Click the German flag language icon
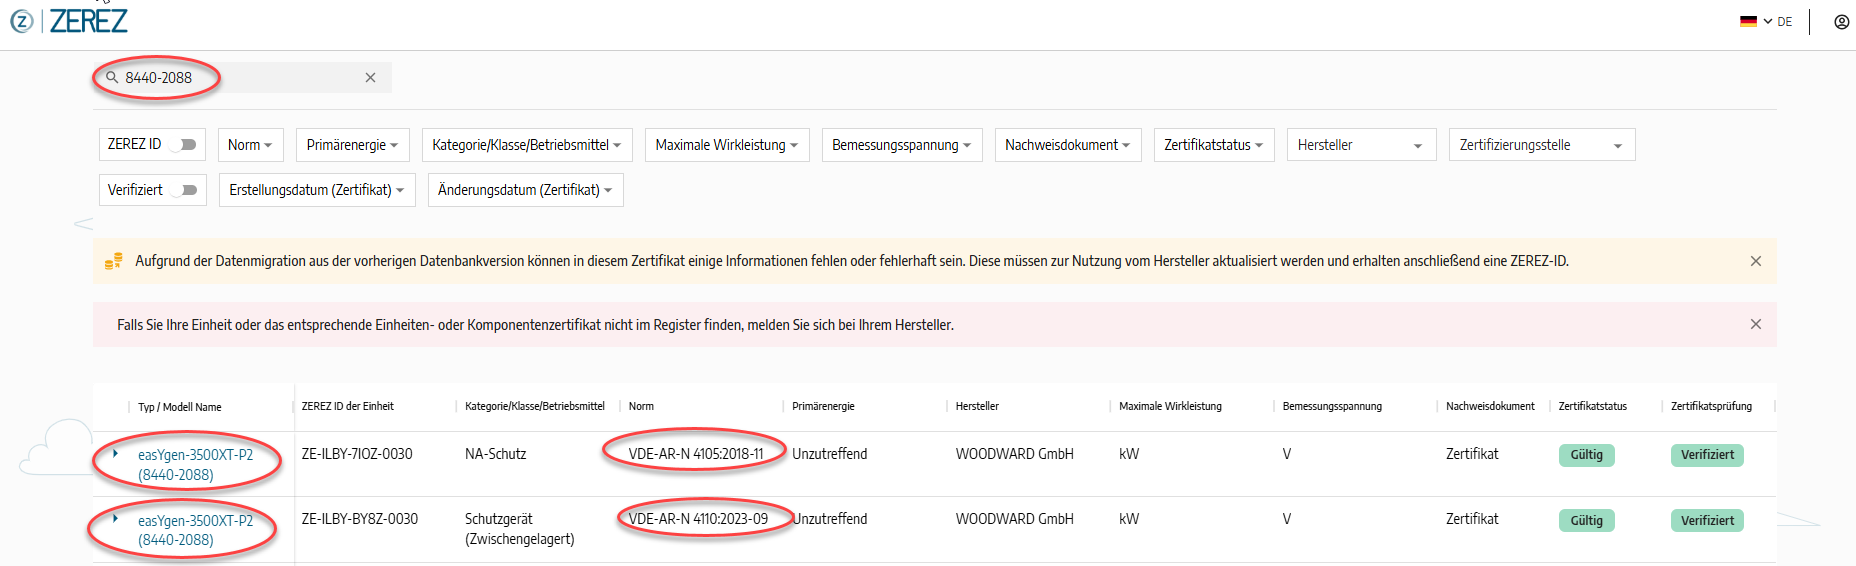Screen dimensions: 1856x566 [1748, 22]
